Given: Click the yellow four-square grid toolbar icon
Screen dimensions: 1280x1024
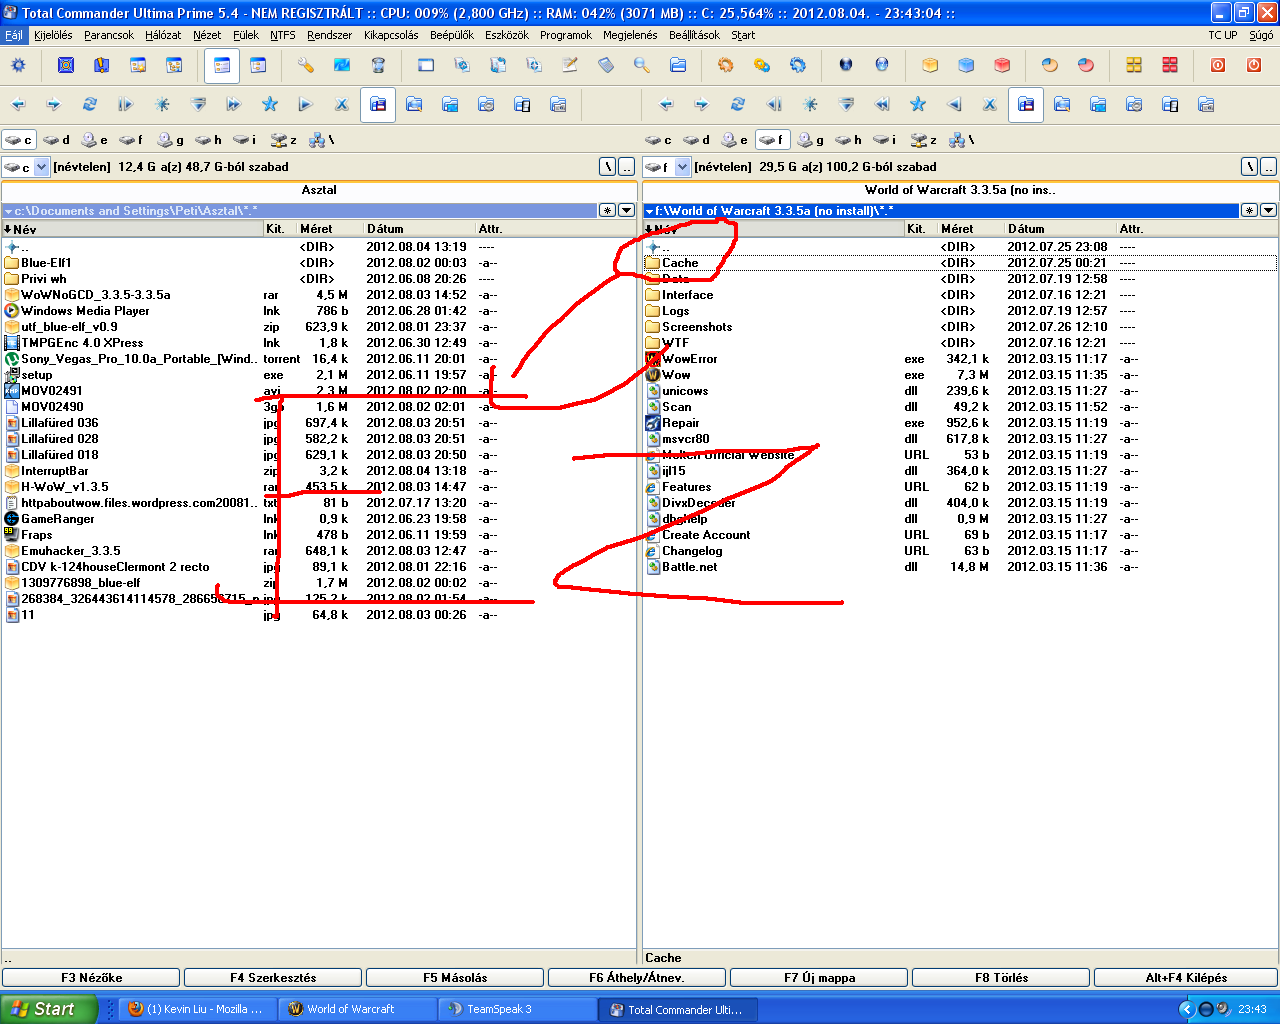Looking at the screenshot, I should click(x=1134, y=65).
